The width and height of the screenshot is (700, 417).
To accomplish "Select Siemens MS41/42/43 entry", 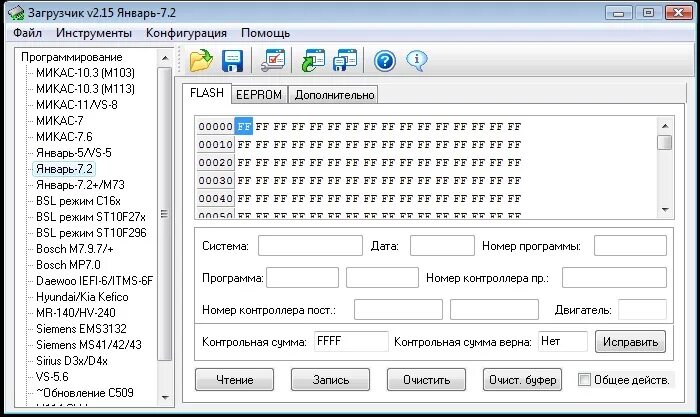I will tap(89, 345).
